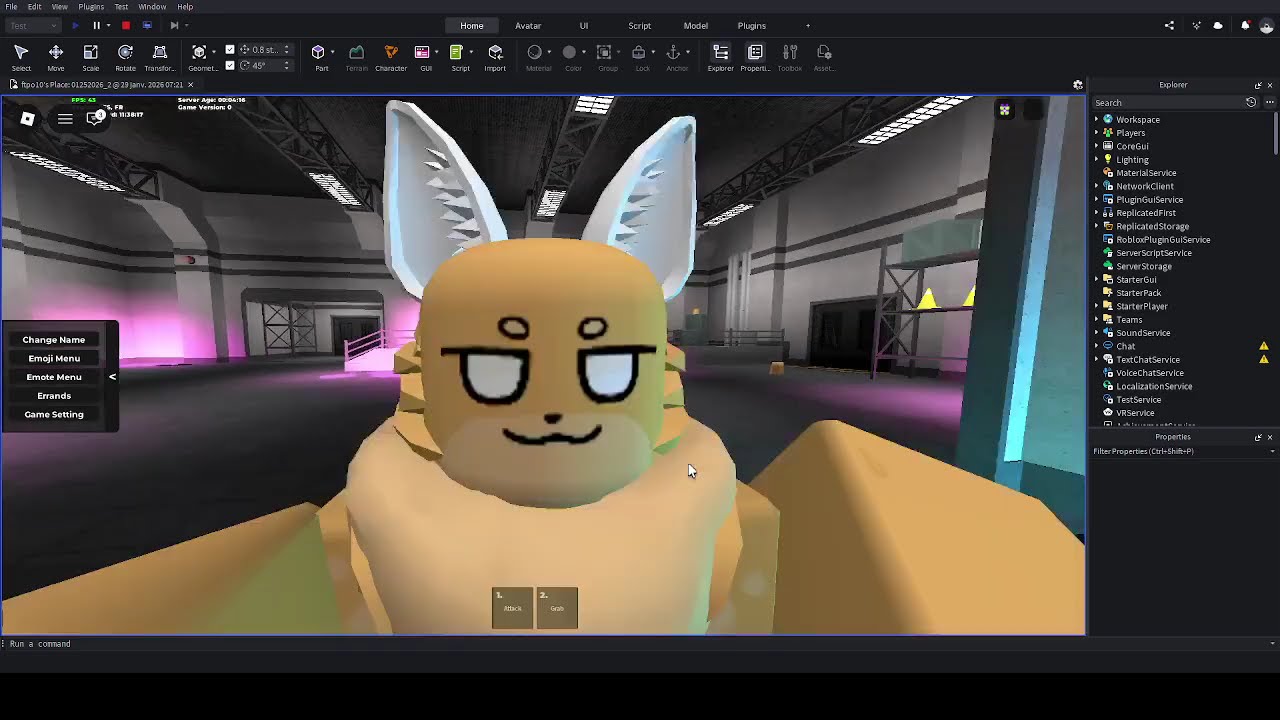This screenshot has height=720, width=1280.
Task: Pause the running playtest
Action: [96, 25]
